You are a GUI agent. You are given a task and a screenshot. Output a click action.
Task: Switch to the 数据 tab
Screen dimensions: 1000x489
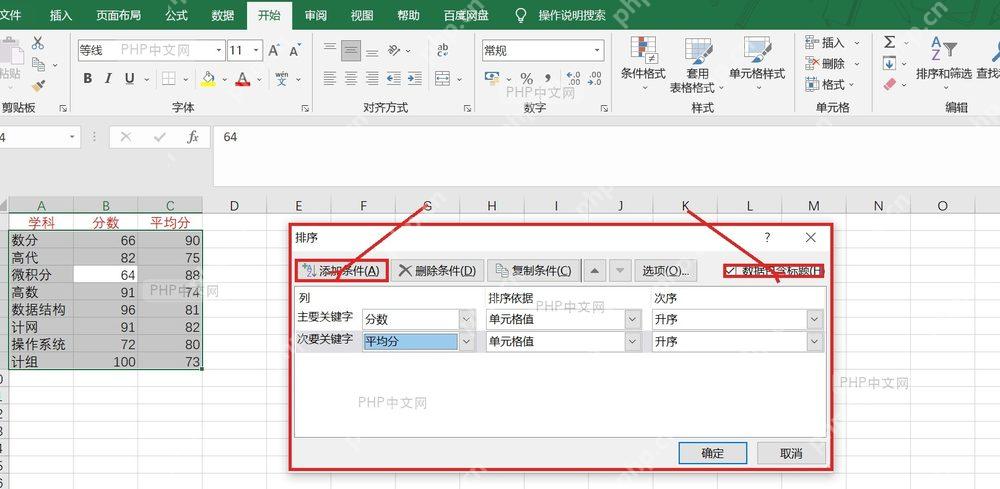(x=223, y=15)
